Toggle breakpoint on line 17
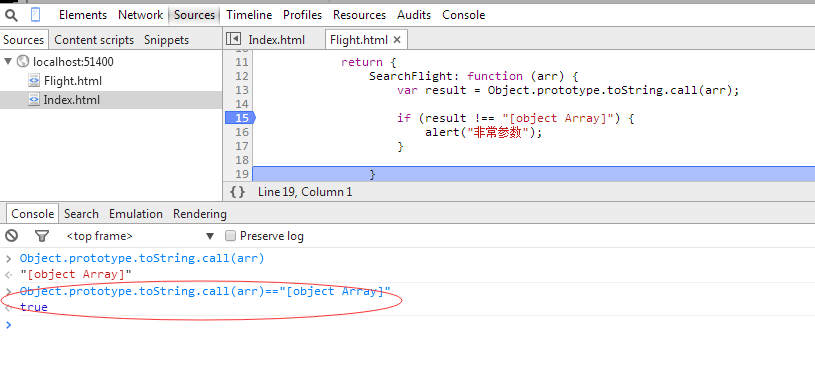815x380 pixels. click(x=242, y=146)
